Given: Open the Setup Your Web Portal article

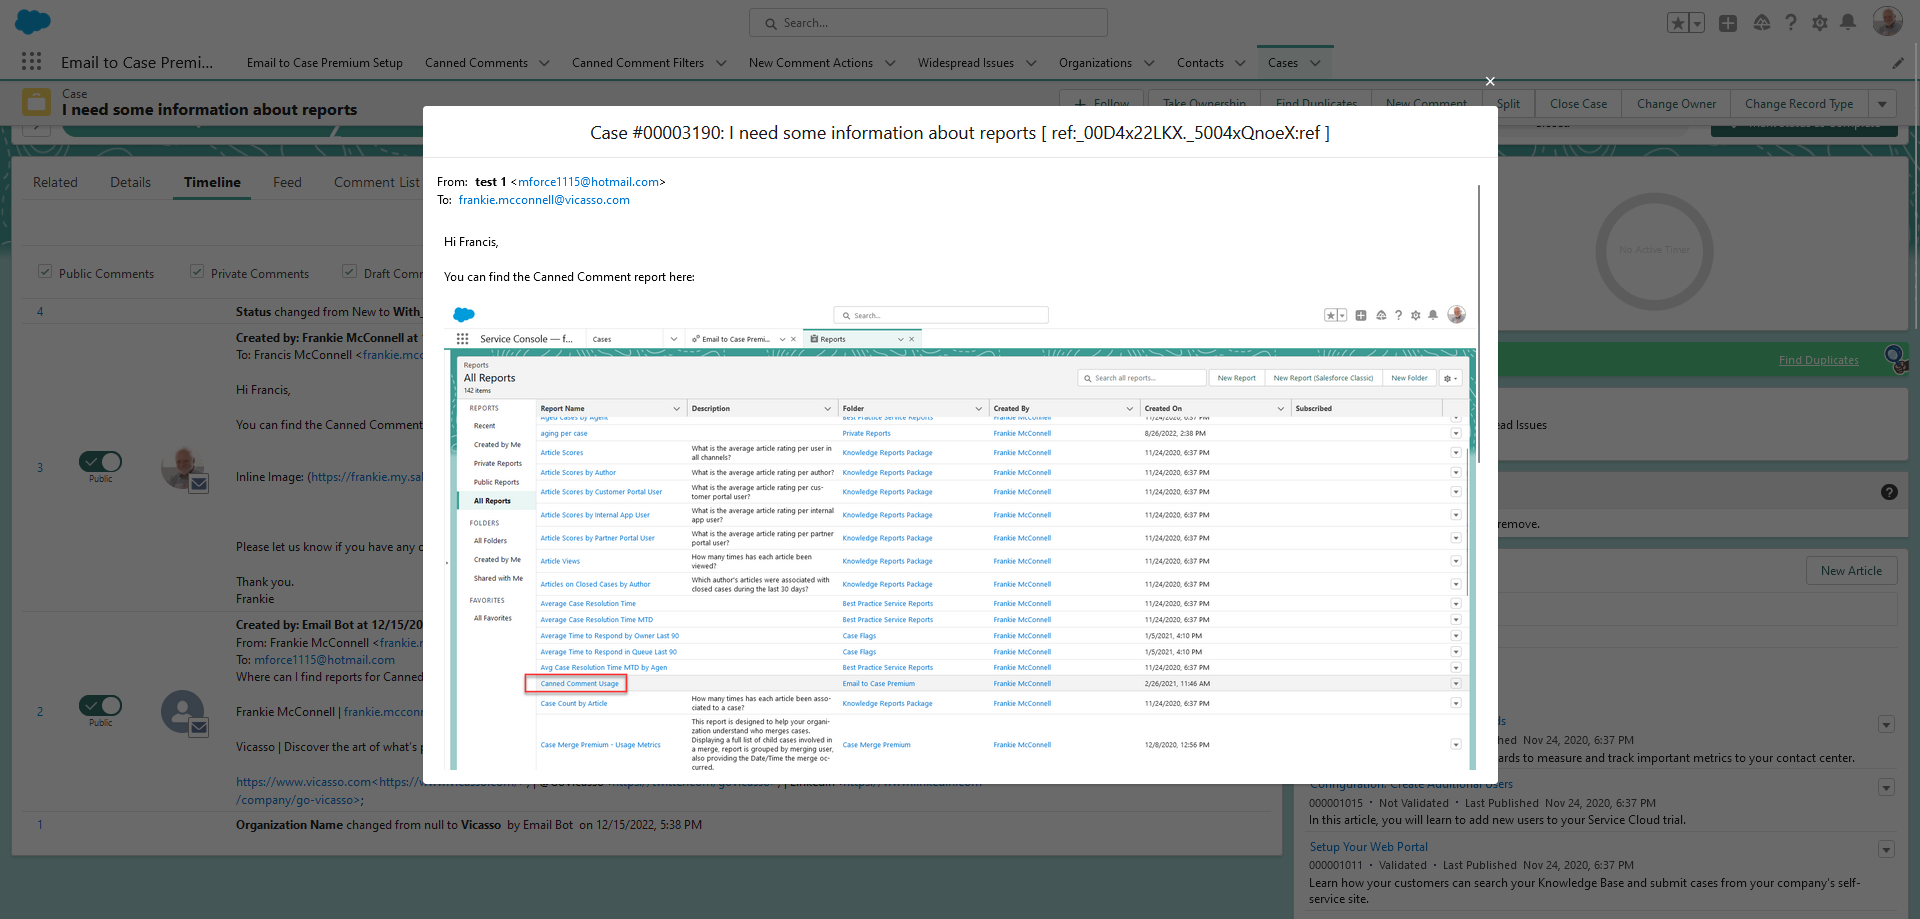Looking at the screenshot, I should [x=1368, y=847].
